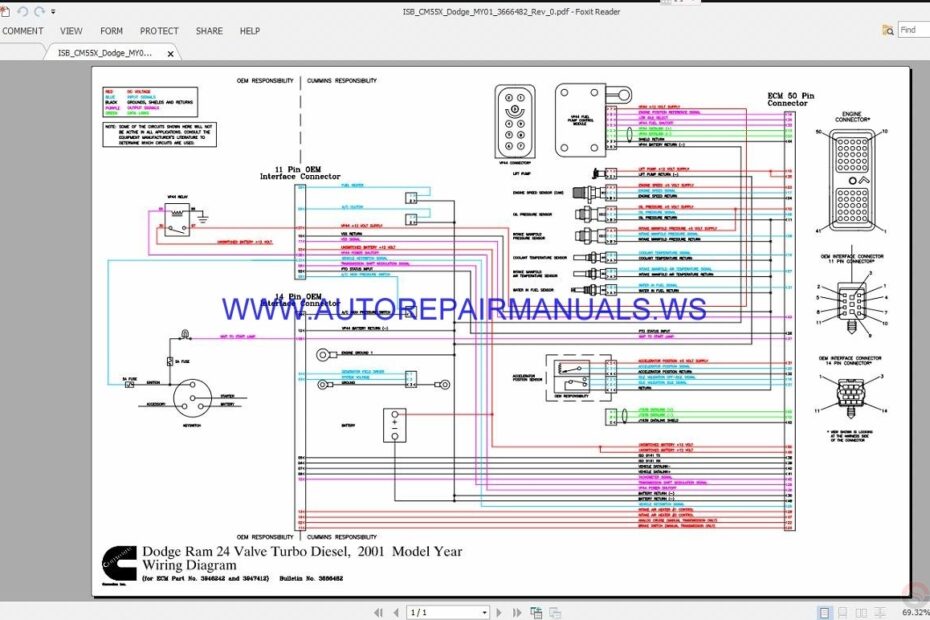Toggle facing pages view mode
930x620 pixels.
(x=861, y=611)
